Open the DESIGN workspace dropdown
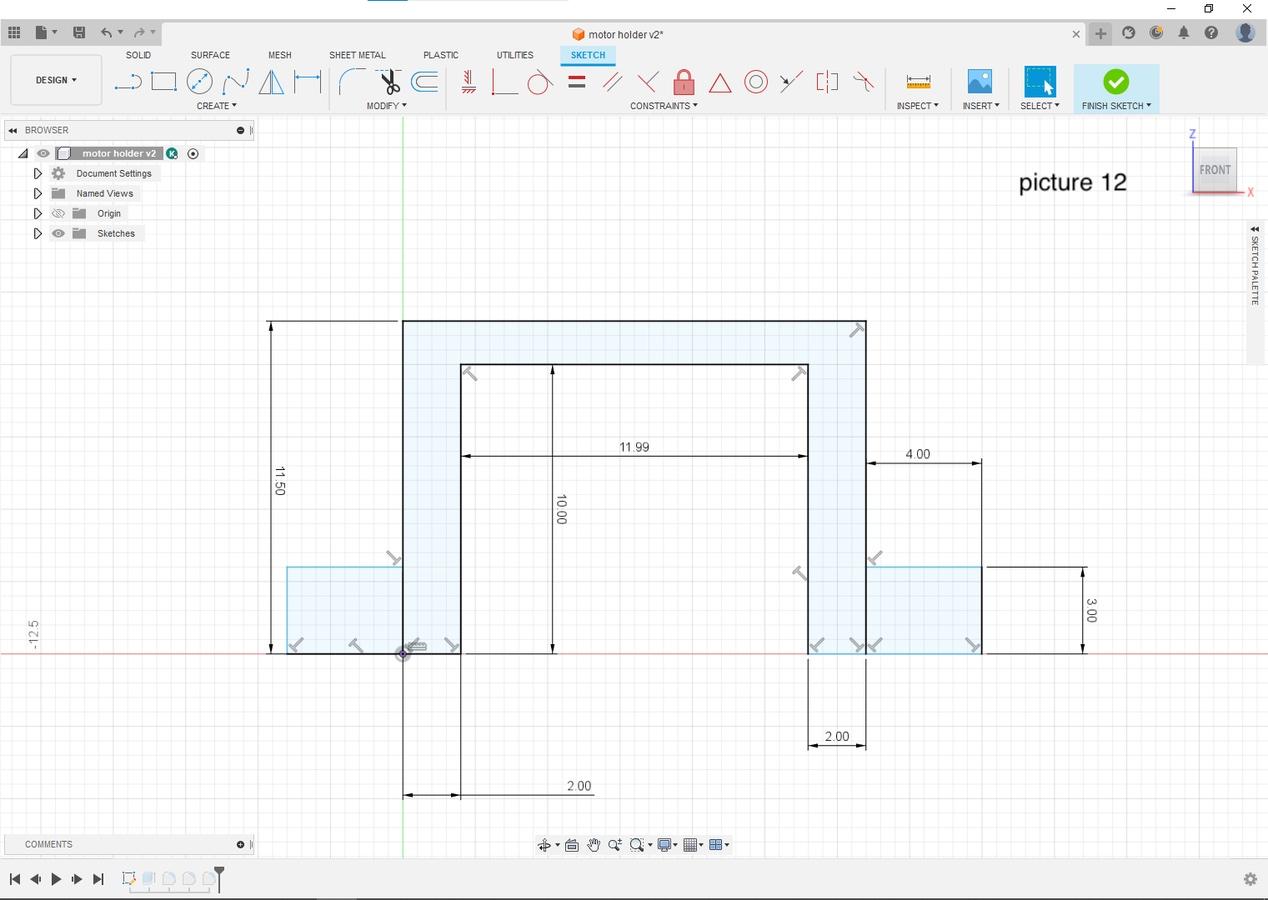 56,80
